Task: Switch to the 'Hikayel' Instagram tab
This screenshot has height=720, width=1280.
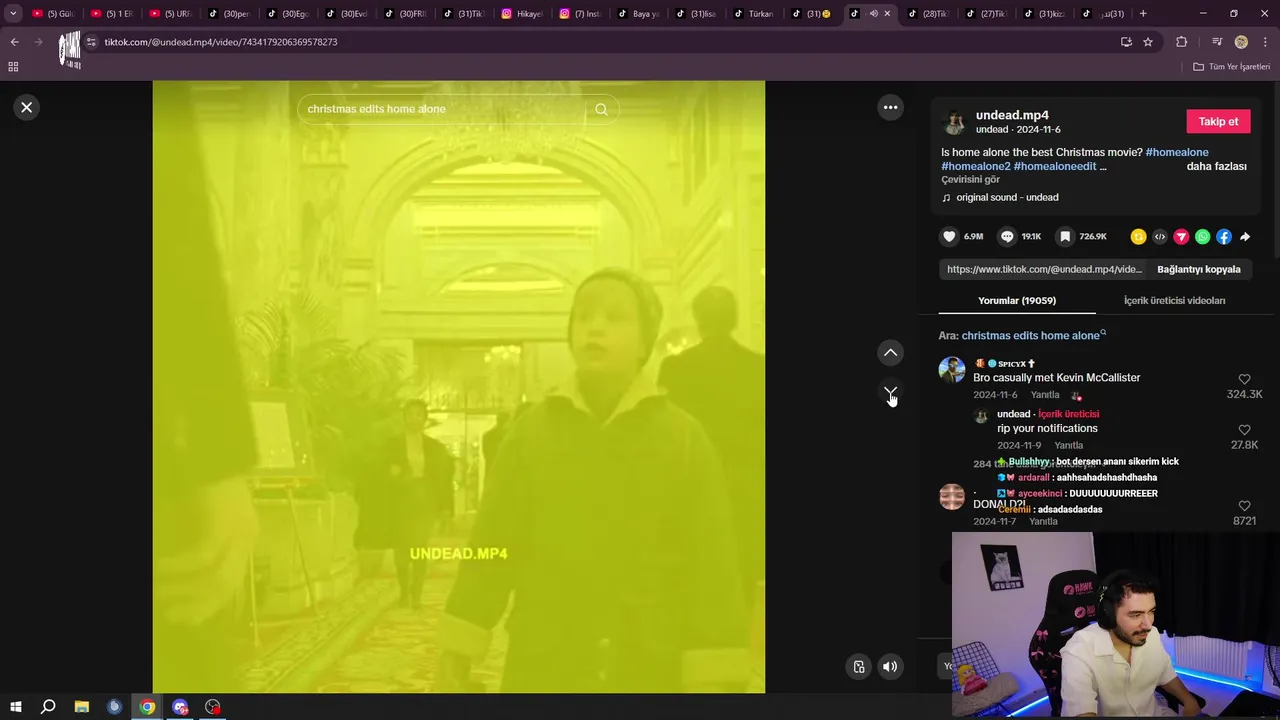Action: coord(521,13)
